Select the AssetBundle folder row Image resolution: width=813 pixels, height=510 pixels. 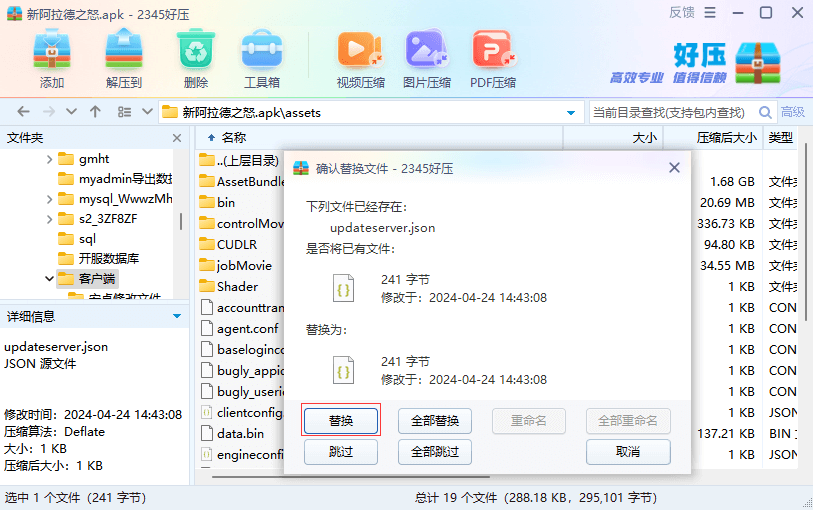tap(242, 181)
